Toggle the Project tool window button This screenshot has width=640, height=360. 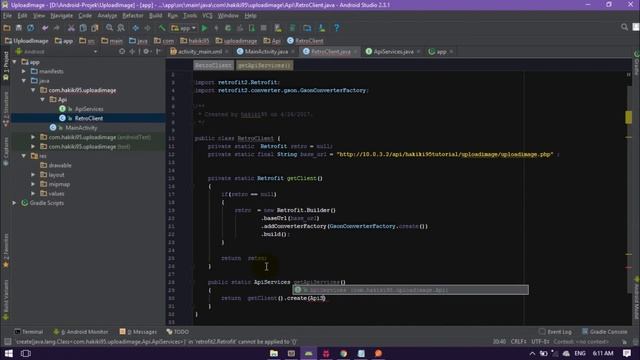[6, 66]
